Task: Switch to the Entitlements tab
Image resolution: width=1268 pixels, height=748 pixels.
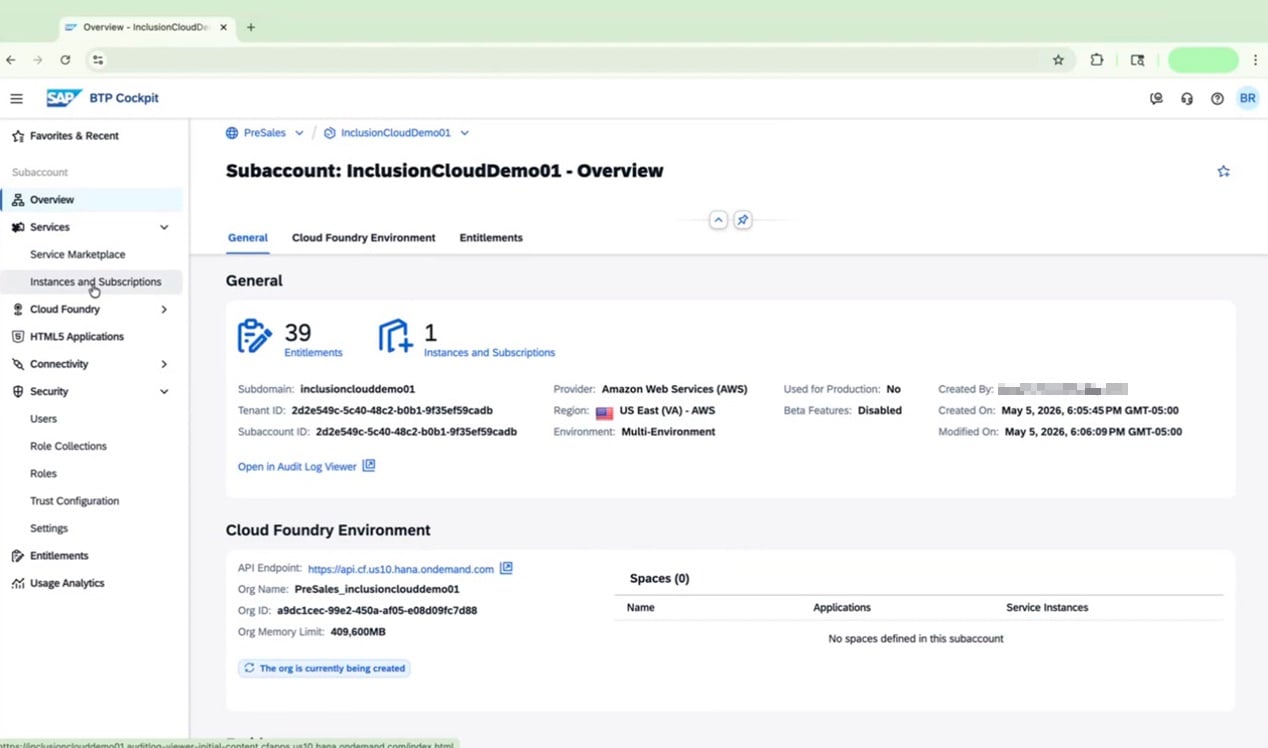Action: click(491, 238)
